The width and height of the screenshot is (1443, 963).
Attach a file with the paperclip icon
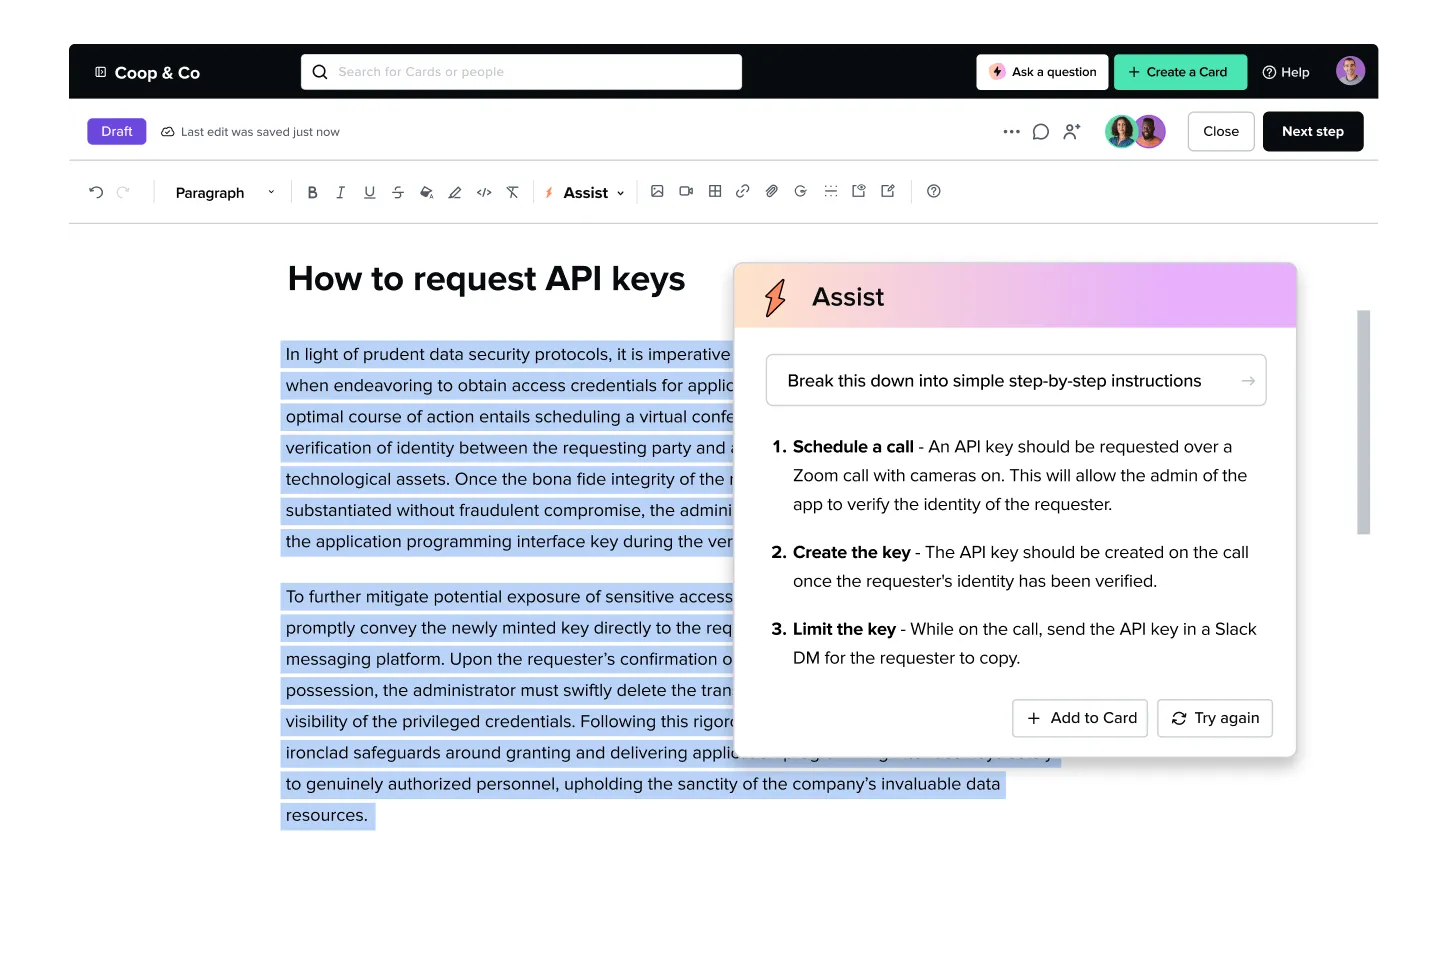pyautogui.click(x=771, y=191)
